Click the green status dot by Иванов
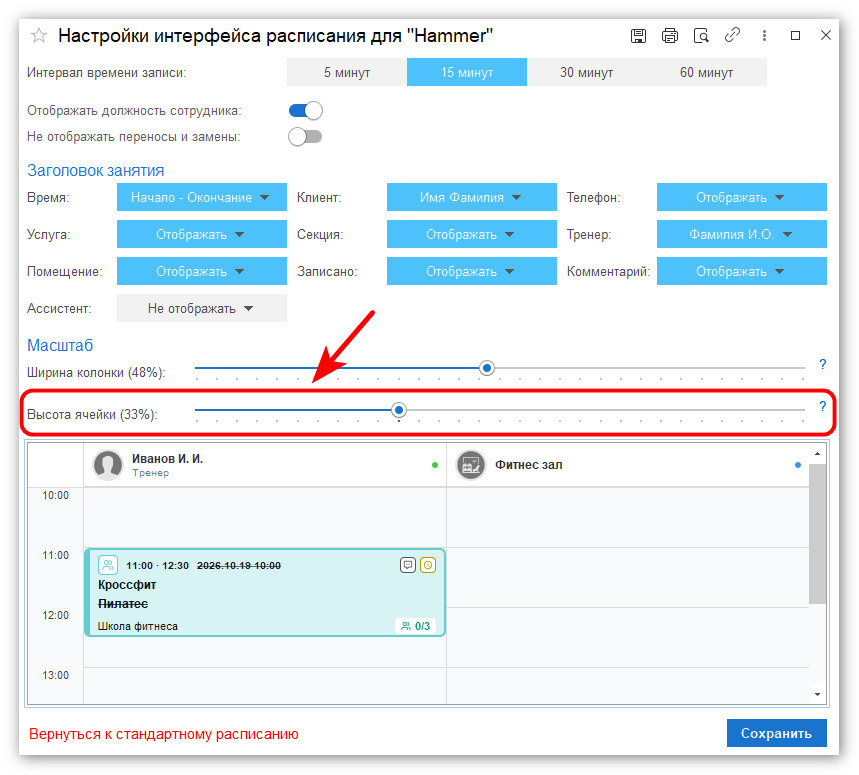Viewport: 859px width, 775px height. coord(435,465)
